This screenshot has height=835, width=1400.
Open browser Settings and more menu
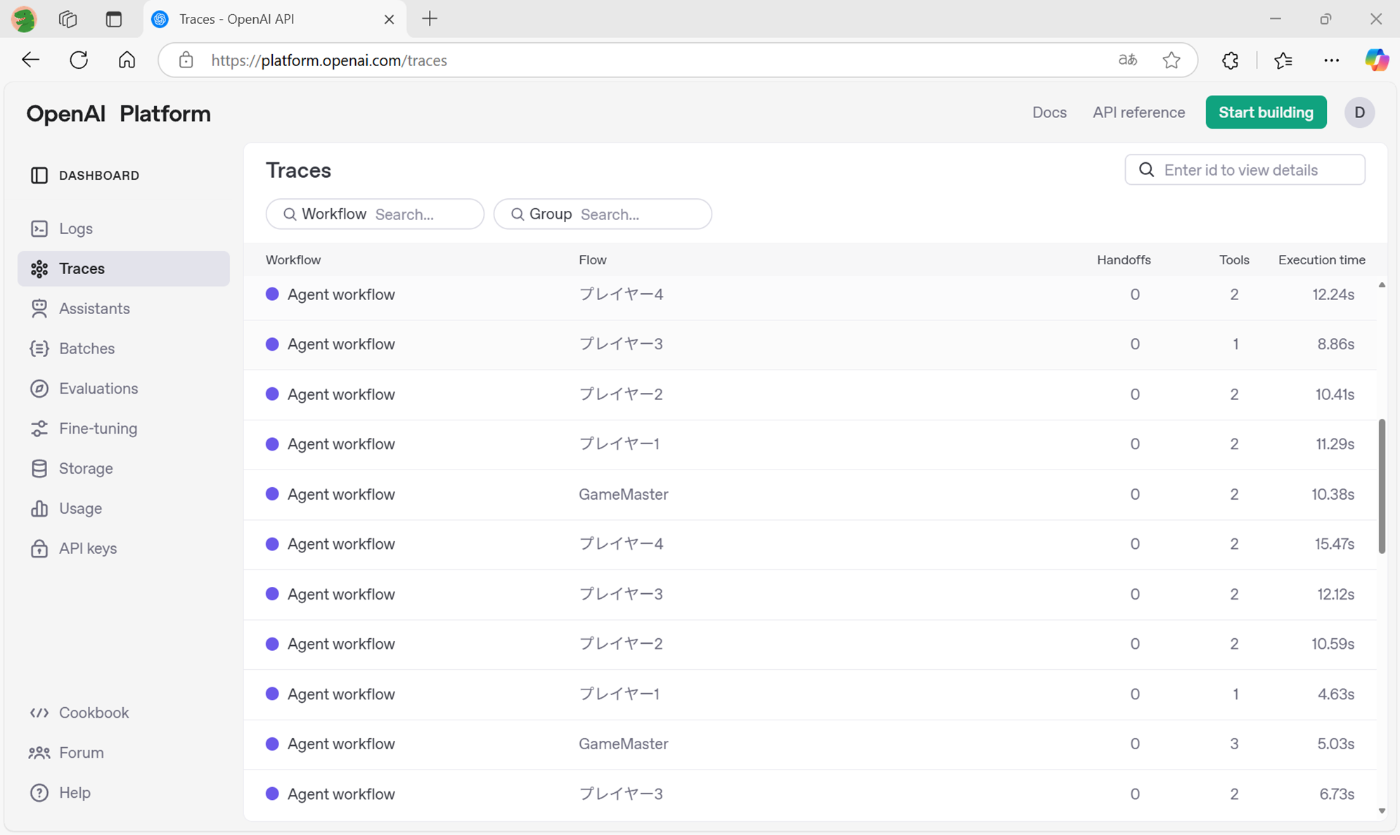pyautogui.click(x=1331, y=60)
